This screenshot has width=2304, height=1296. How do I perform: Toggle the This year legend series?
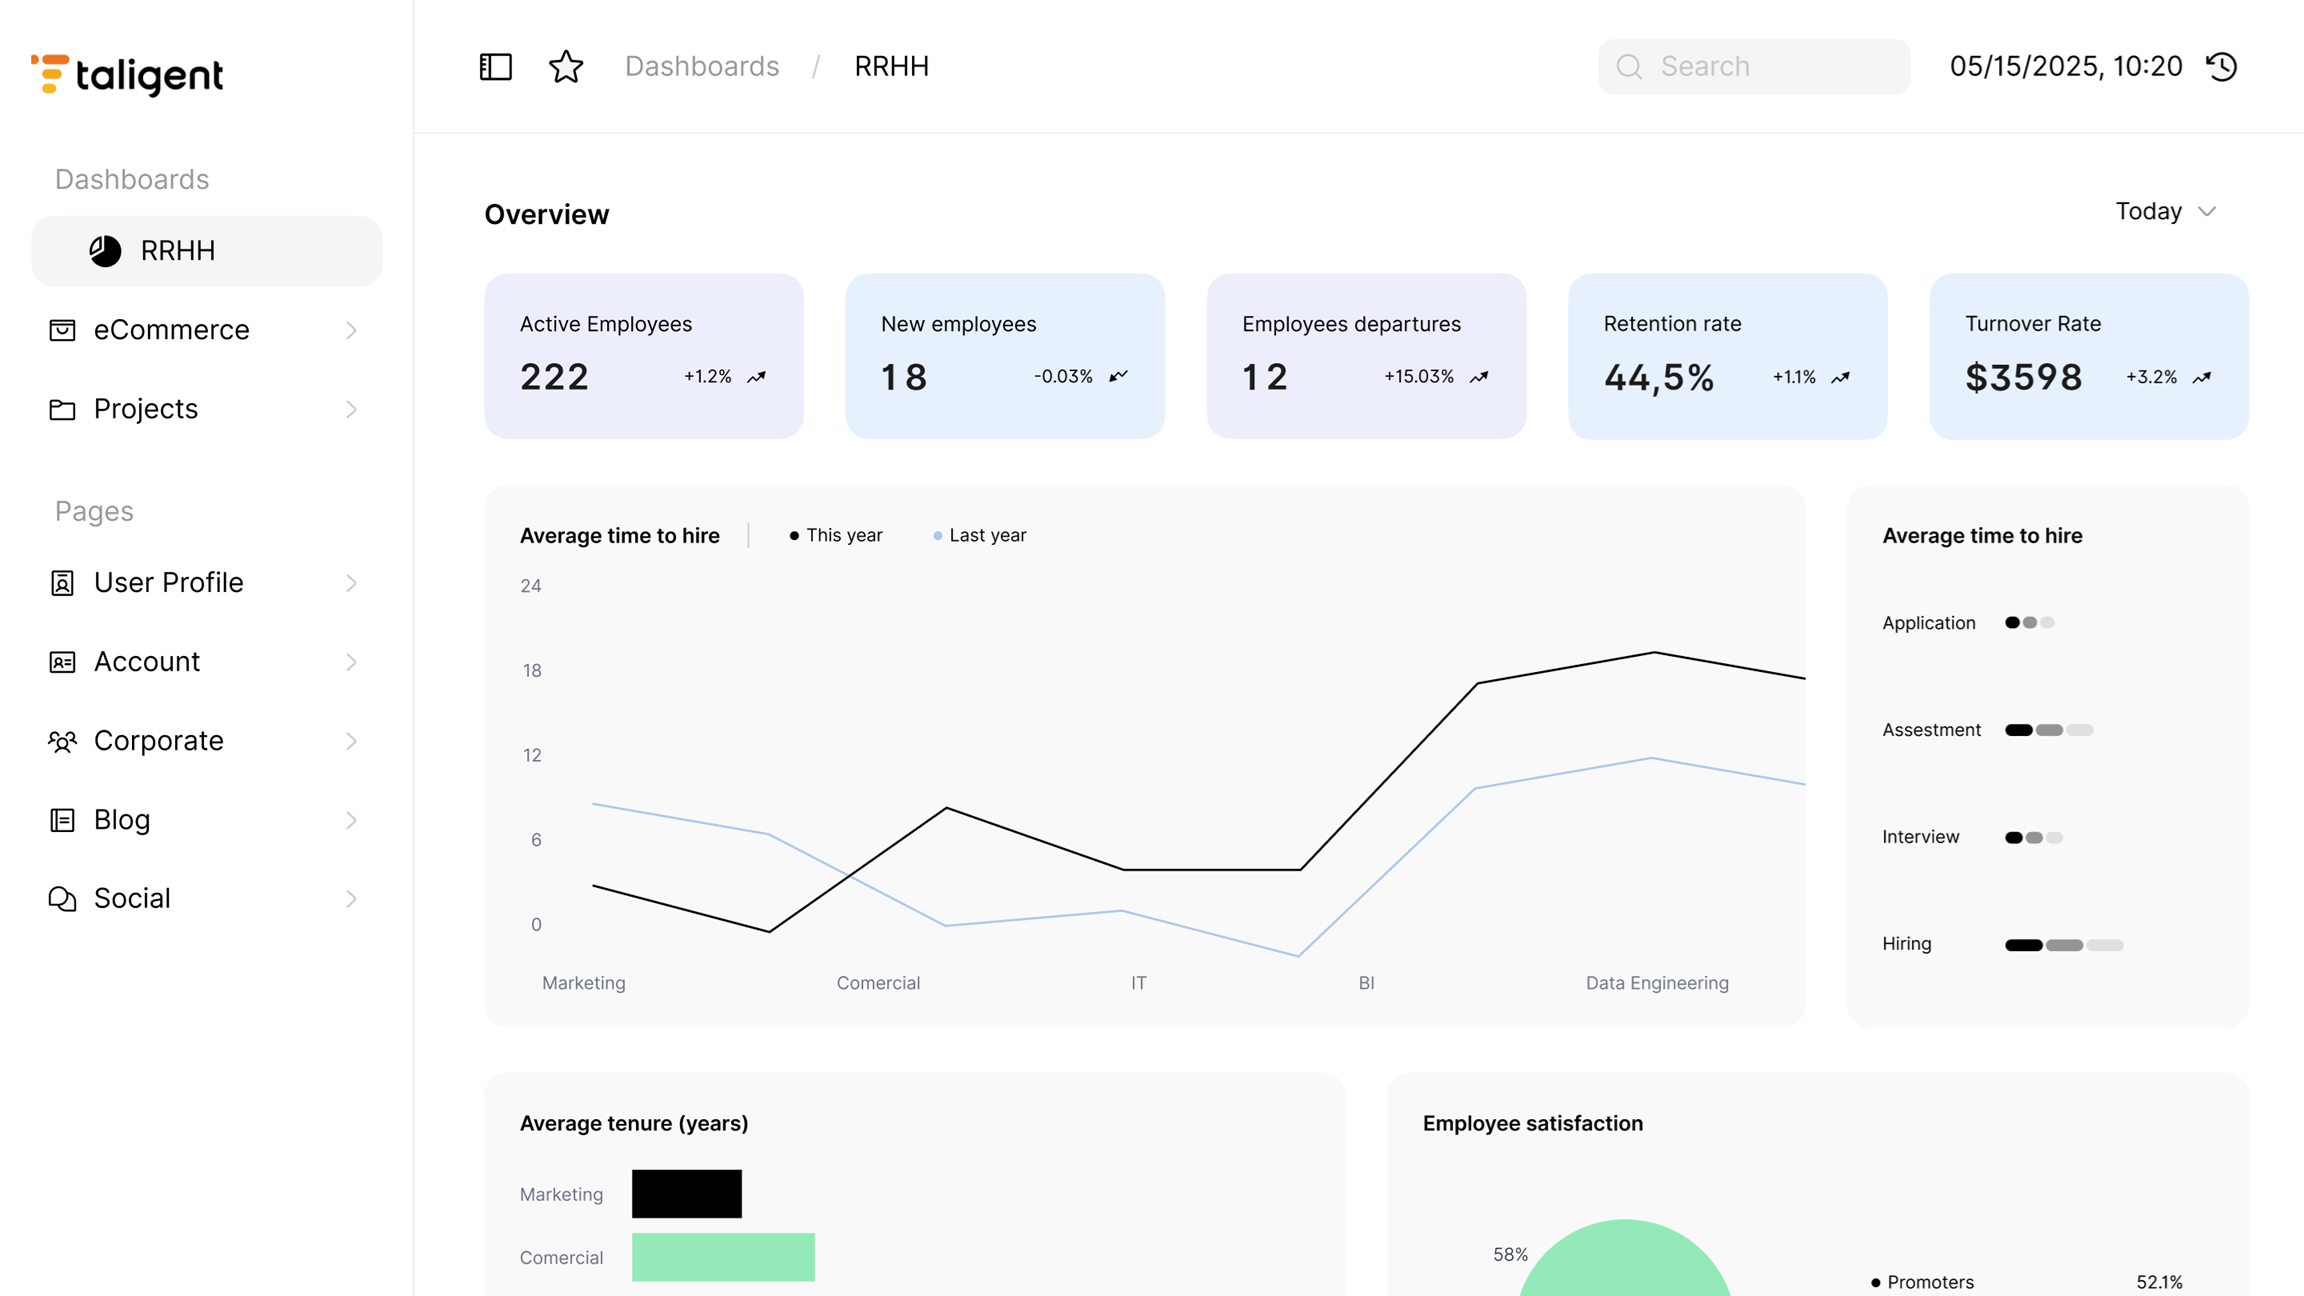point(836,536)
